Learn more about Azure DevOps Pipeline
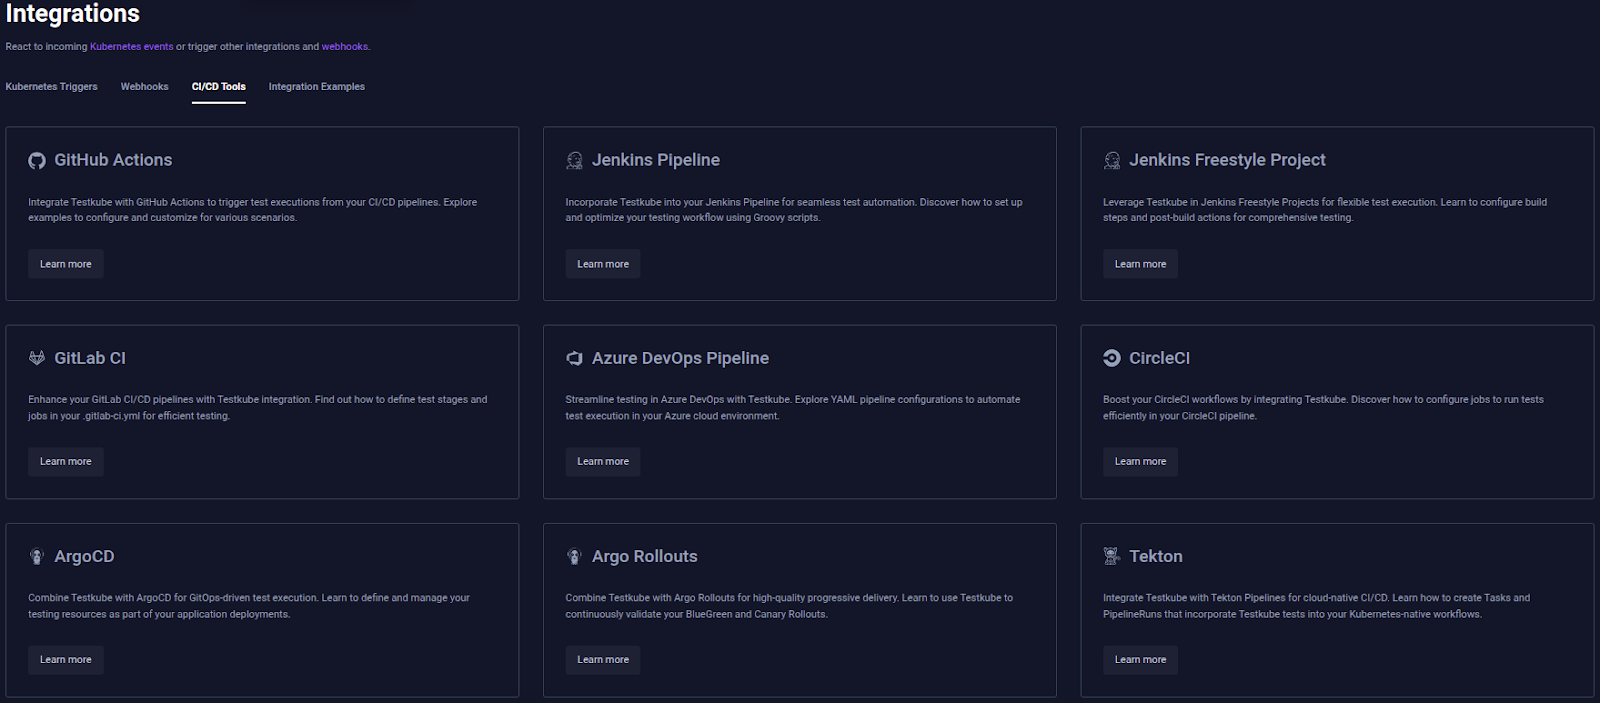This screenshot has height=703, width=1600. 603,461
